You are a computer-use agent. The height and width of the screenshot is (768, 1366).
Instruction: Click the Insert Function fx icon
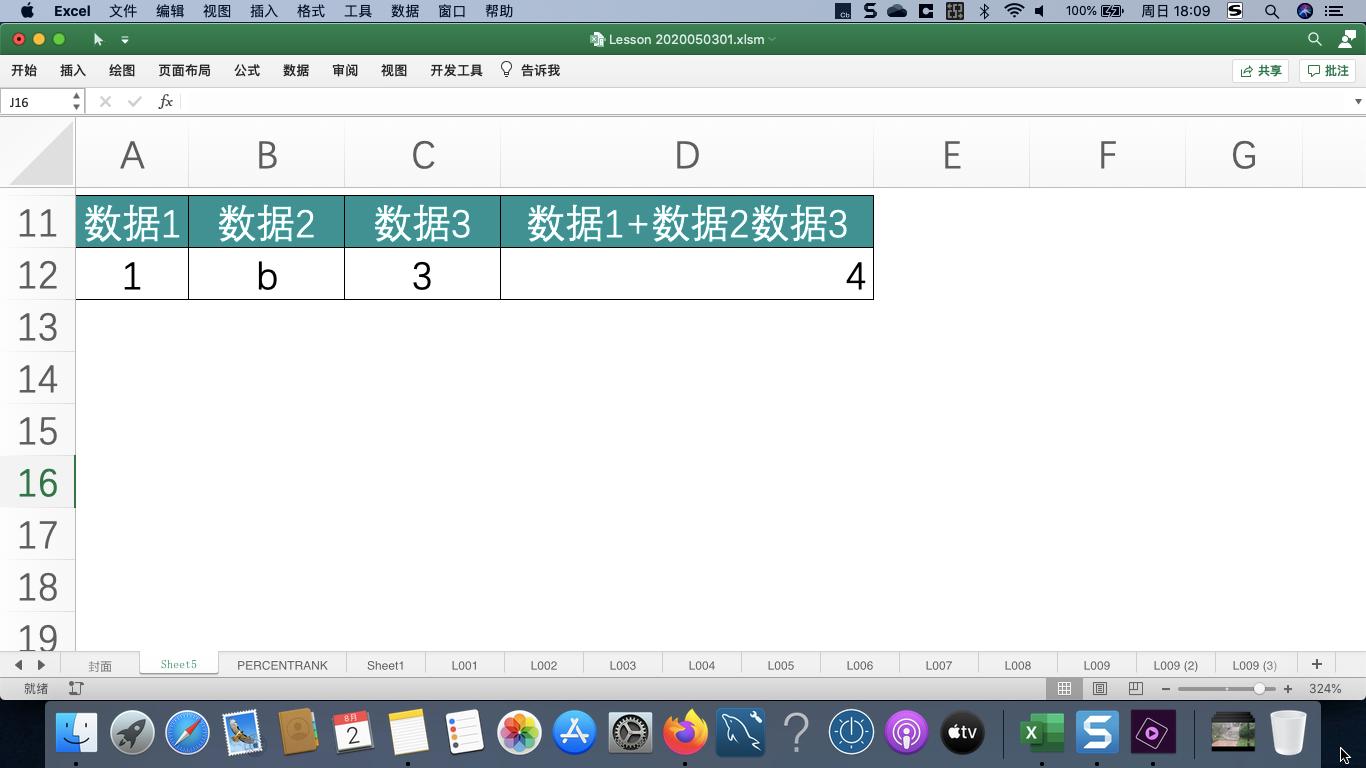tap(165, 101)
